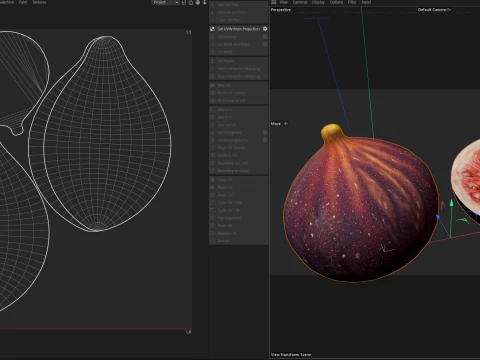Click the Store UV command
The height and width of the screenshot is (360, 480).
point(239,226)
